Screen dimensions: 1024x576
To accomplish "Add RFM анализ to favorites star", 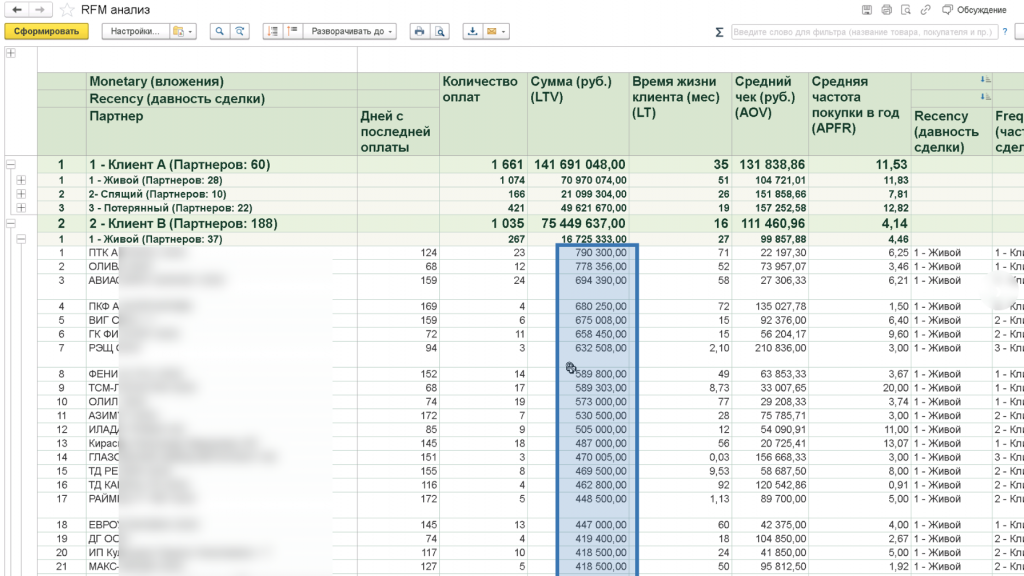I will 66,10.
